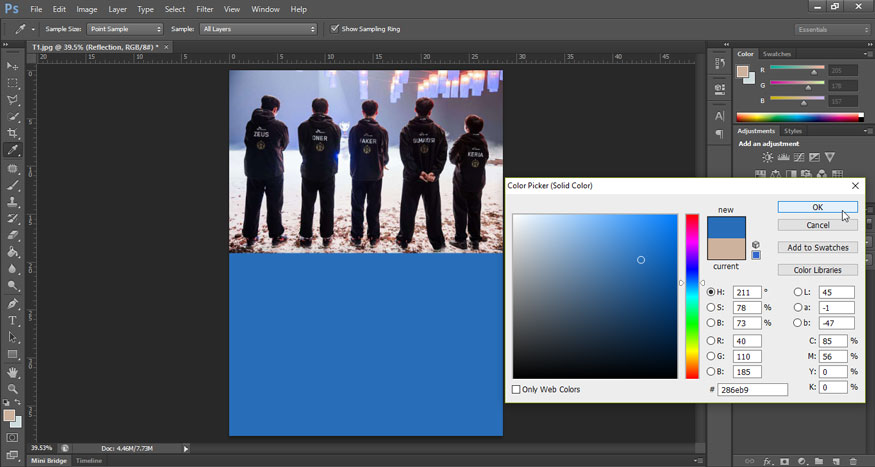
Task: Select the Eyedropper tool in the toolbar
Action: click(13, 150)
